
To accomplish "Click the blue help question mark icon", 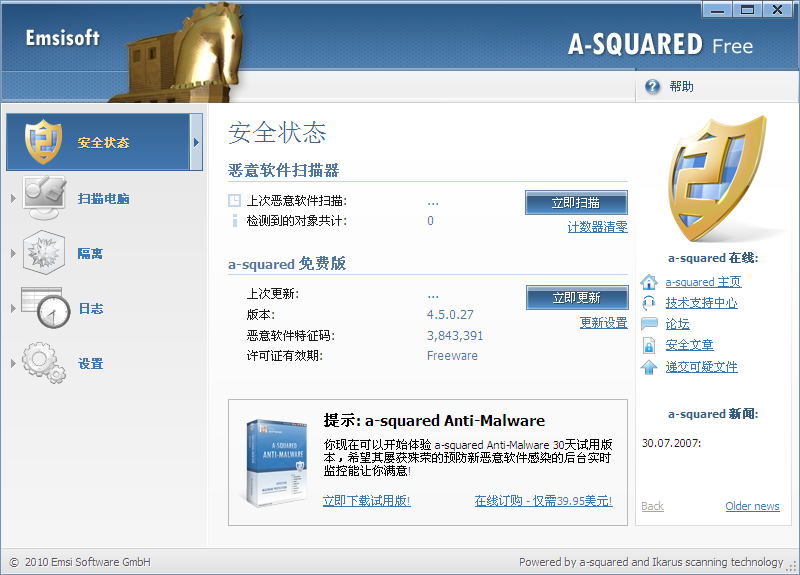I will (653, 87).
